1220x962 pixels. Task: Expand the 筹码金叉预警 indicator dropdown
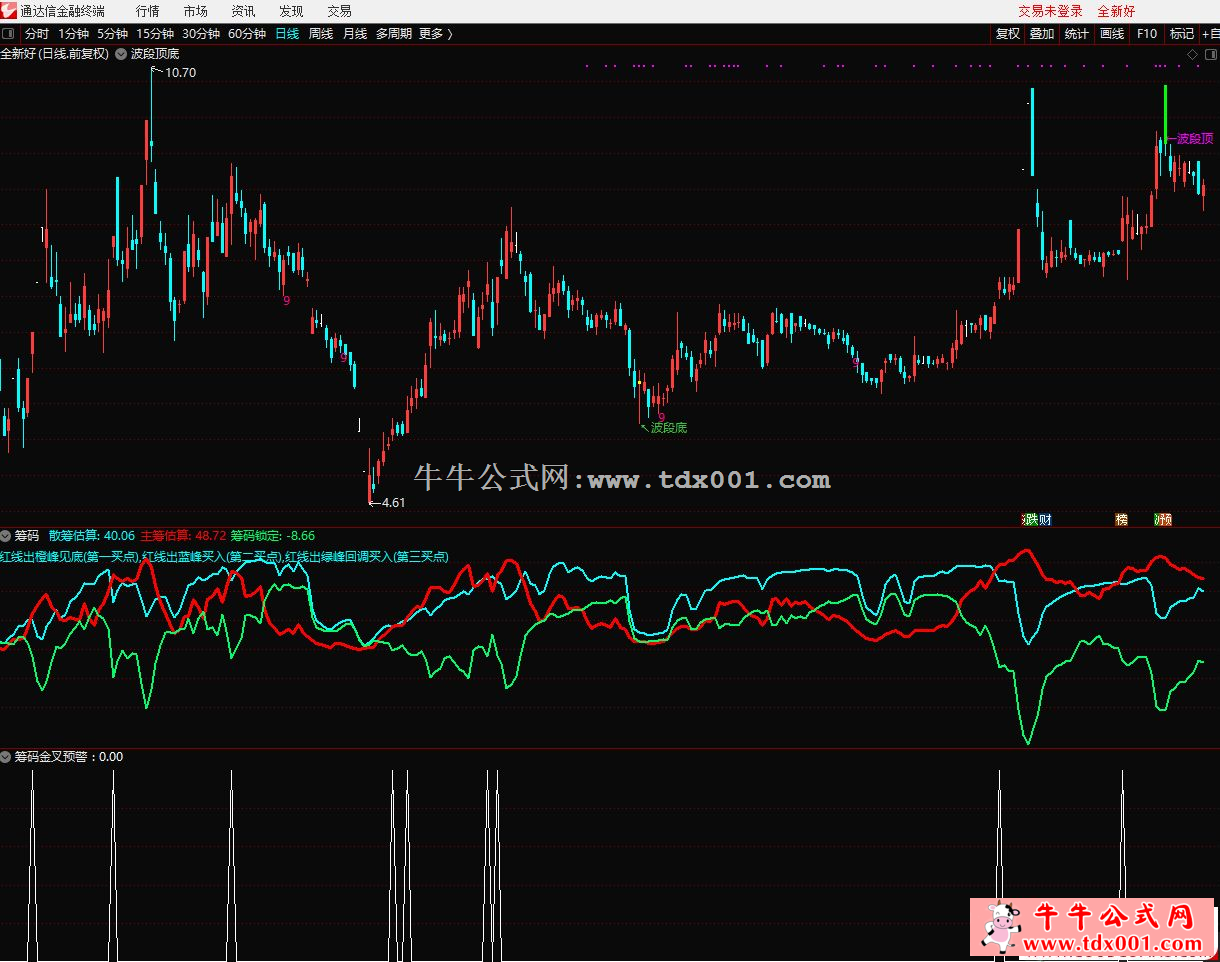click(6, 757)
